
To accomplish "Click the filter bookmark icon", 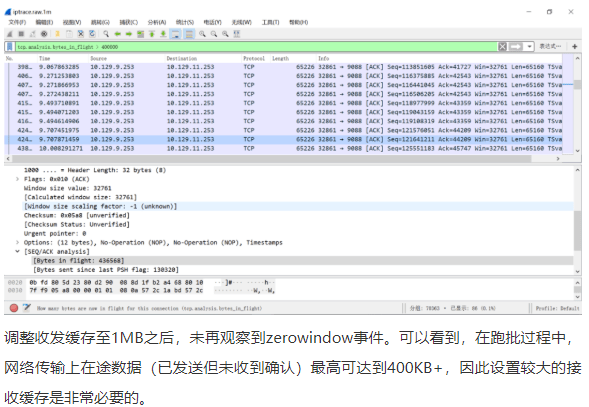I will coord(10,47).
